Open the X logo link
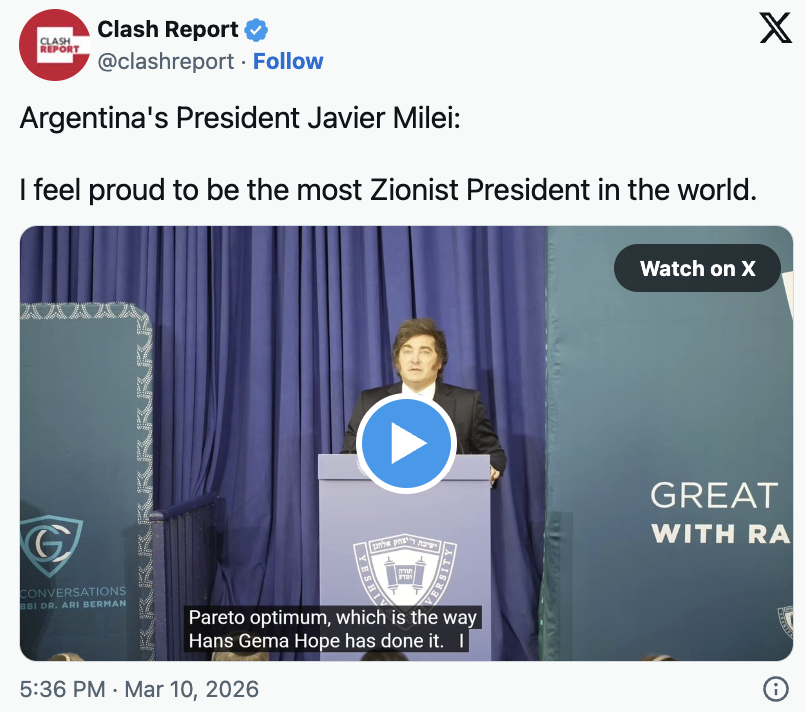Viewport: 806px width, 712px height. tap(775, 29)
